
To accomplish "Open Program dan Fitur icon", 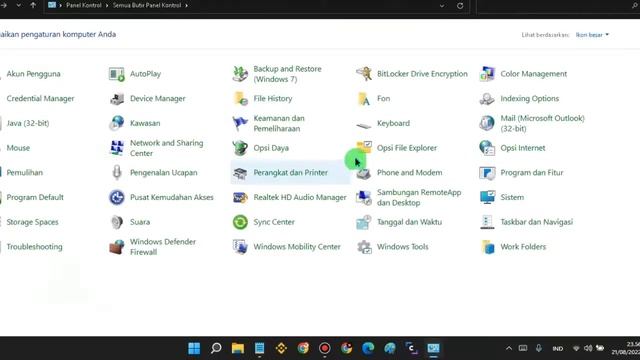I will click(x=487, y=173).
